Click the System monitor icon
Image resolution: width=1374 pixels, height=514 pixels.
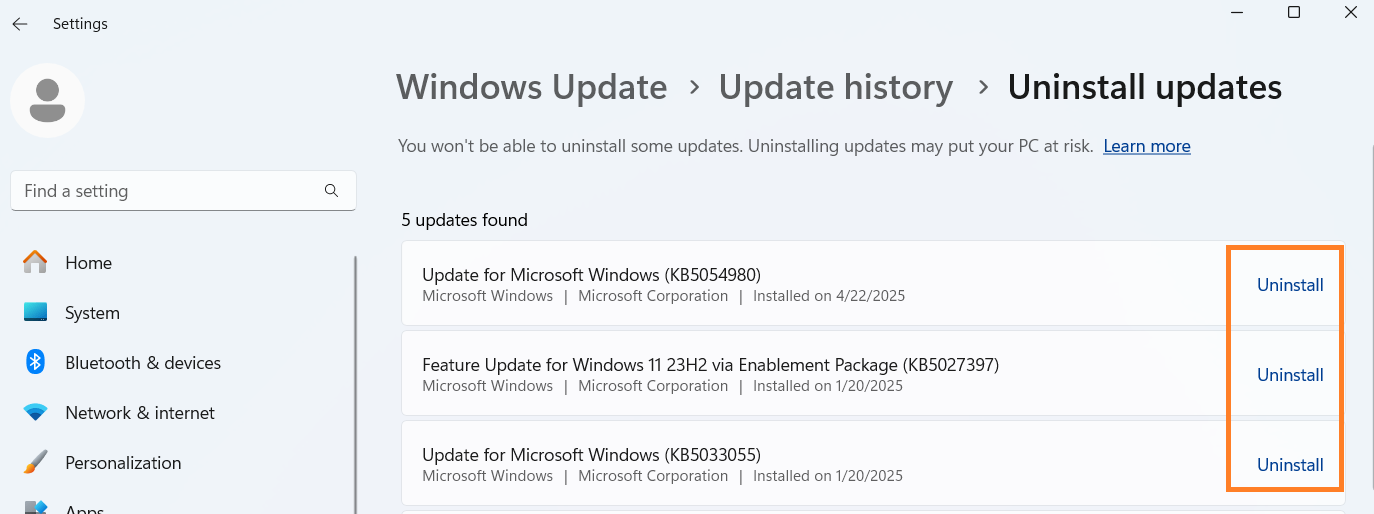(x=35, y=313)
